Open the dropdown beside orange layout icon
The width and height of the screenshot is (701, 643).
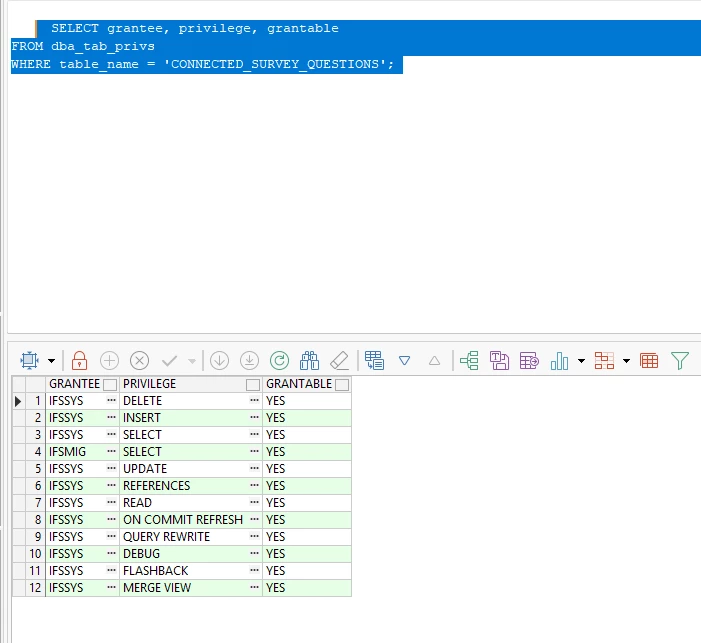pyautogui.click(x=626, y=361)
